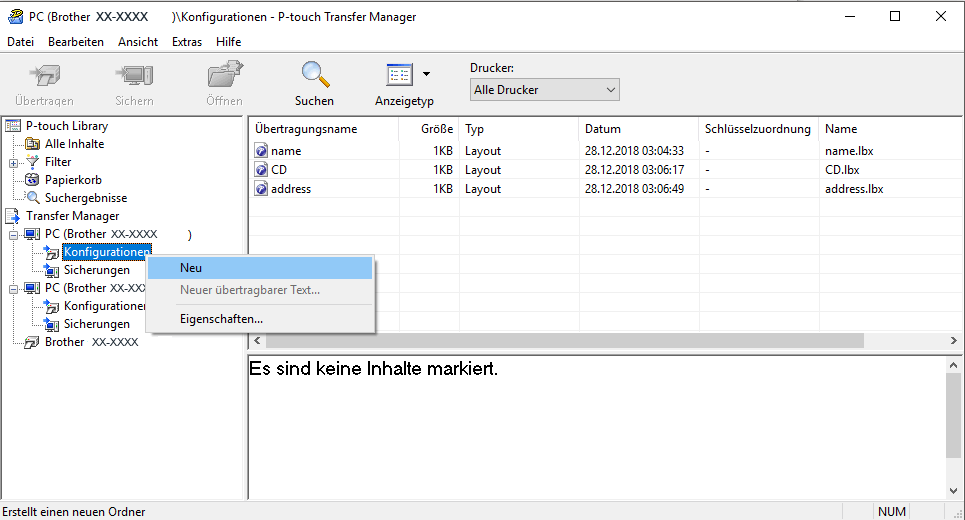This screenshot has width=965, height=520.
Task: Select the 'CD' layout row
Action: tap(605, 170)
